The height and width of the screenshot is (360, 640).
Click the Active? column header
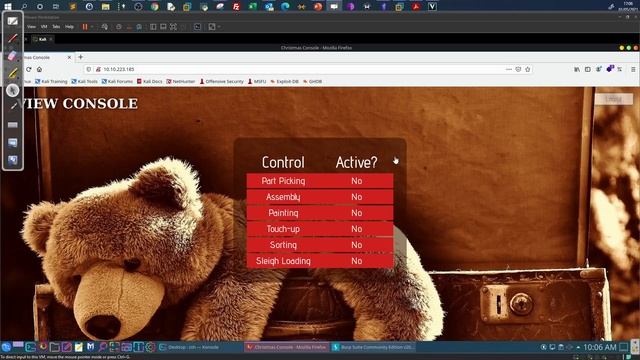[x=356, y=162]
